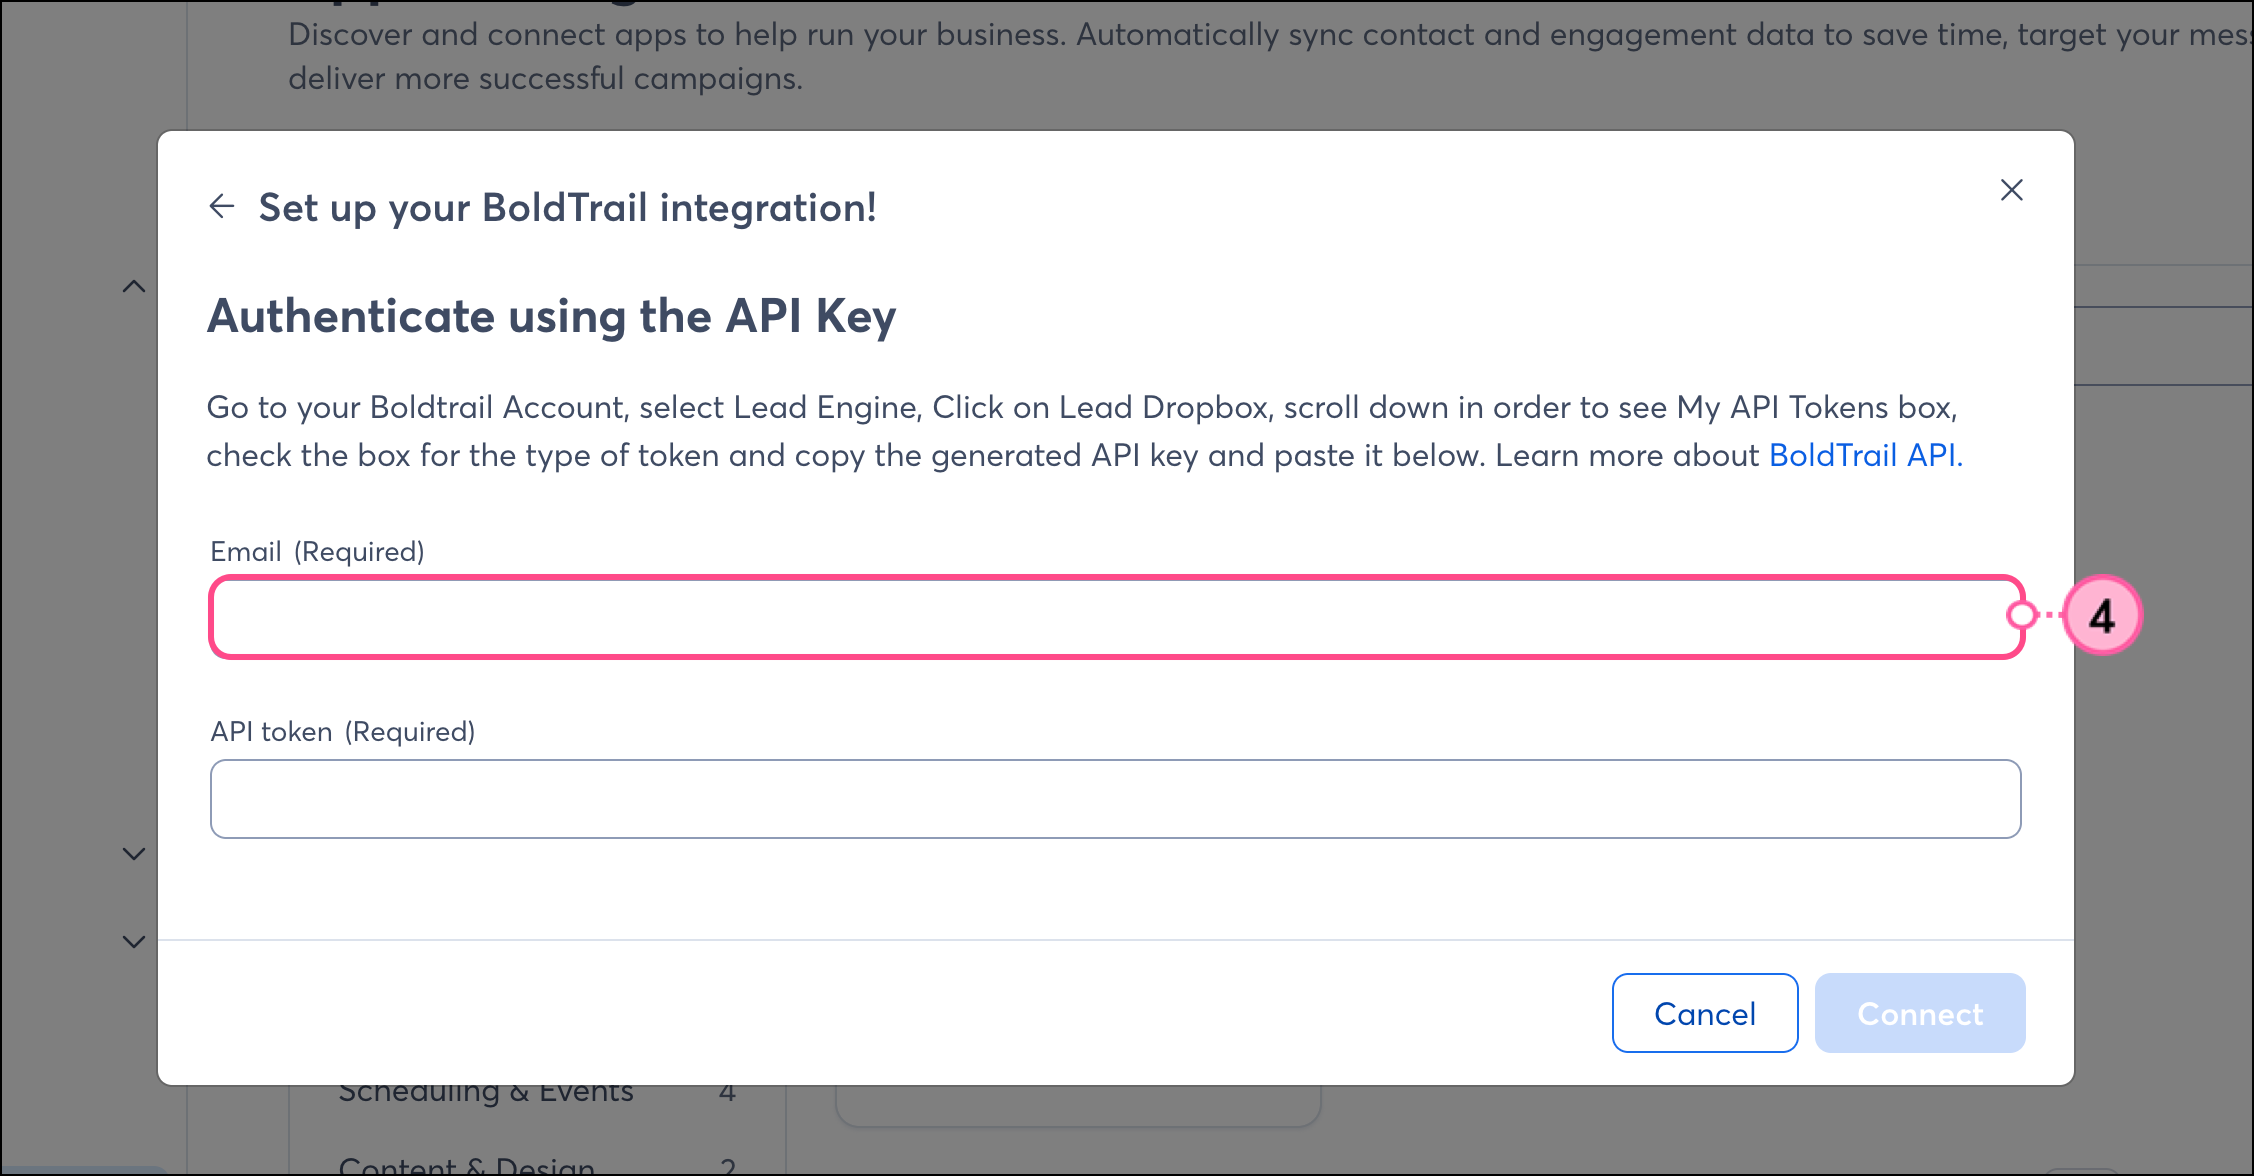The width and height of the screenshot is (2254, 1176).
Task: Click Set up your BoldTrail integration title
Action: point(567,208)
